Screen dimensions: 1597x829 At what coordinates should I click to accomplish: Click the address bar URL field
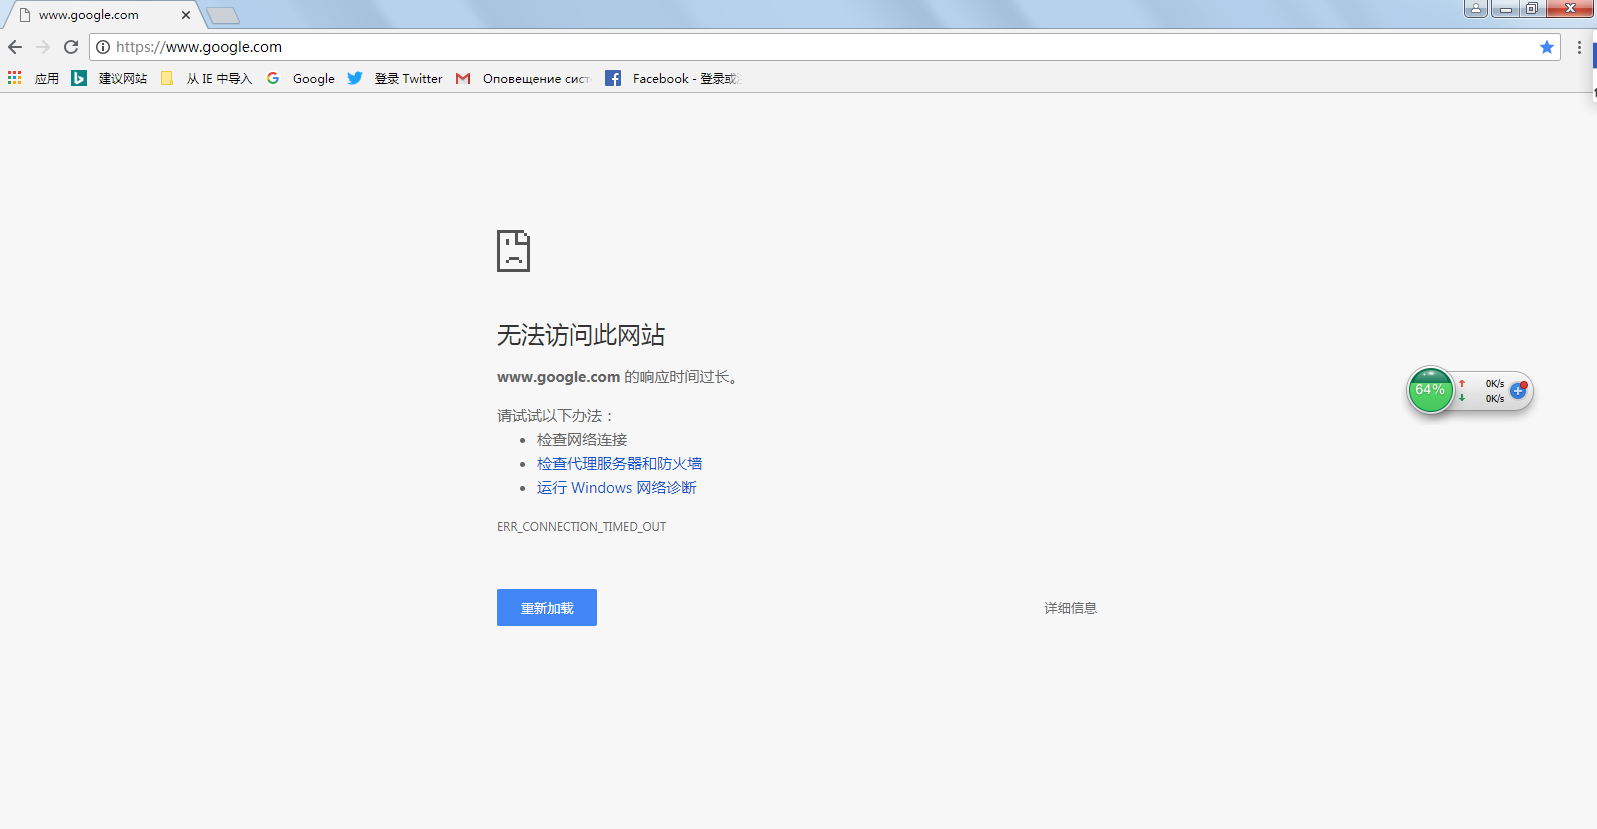click(825, 47)
